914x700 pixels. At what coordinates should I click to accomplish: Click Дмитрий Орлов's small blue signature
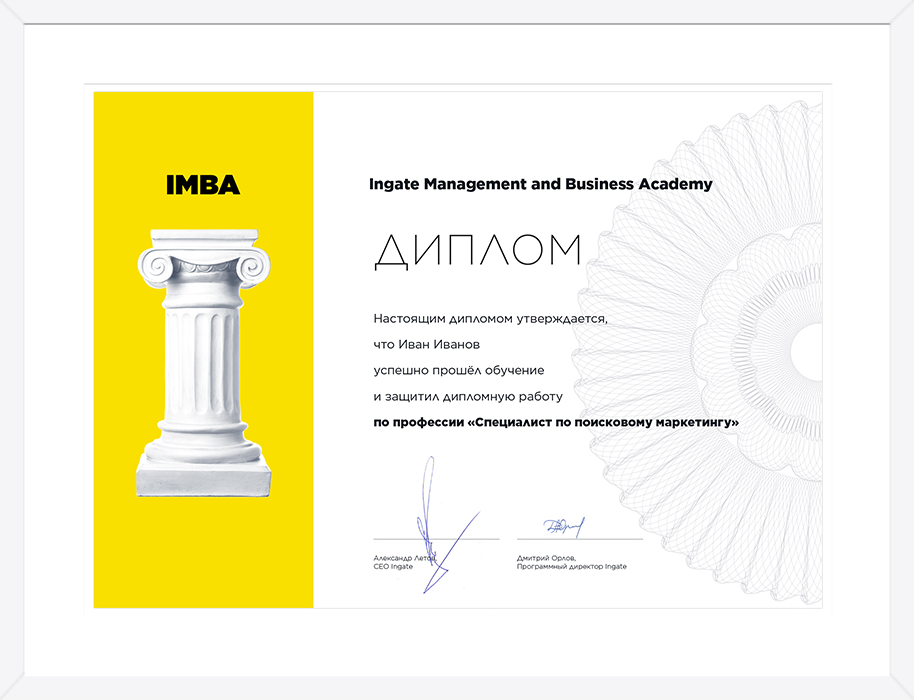[563, 527]
